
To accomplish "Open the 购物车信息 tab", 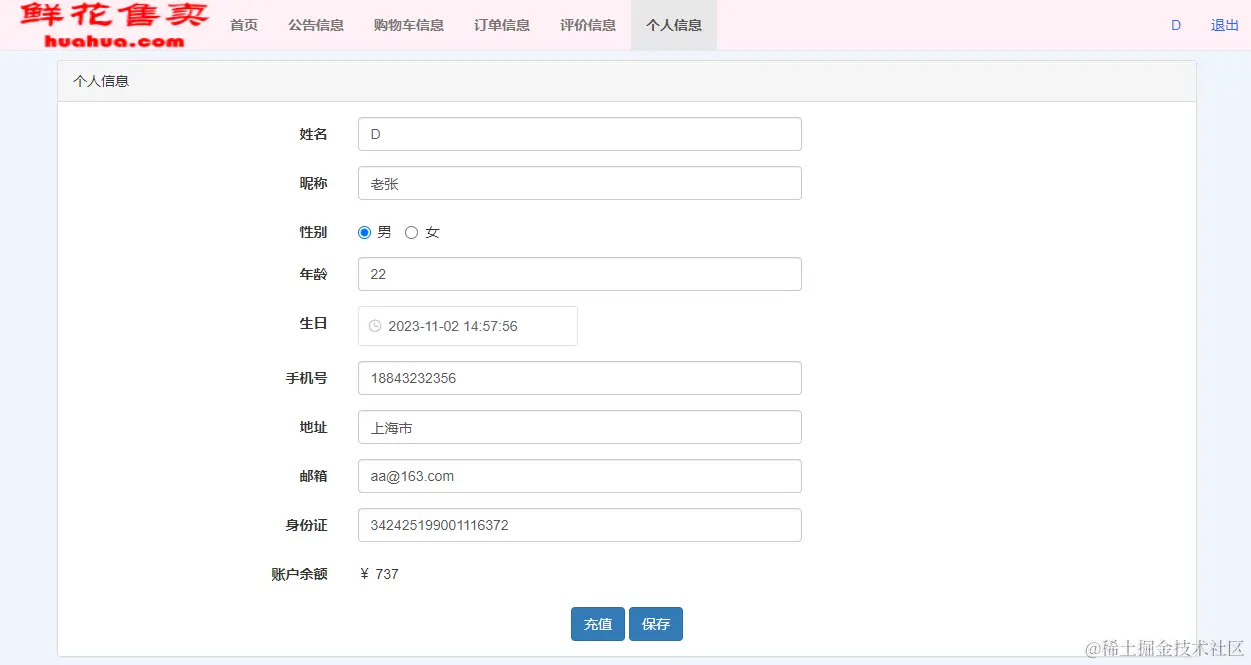I will point(409,25).
